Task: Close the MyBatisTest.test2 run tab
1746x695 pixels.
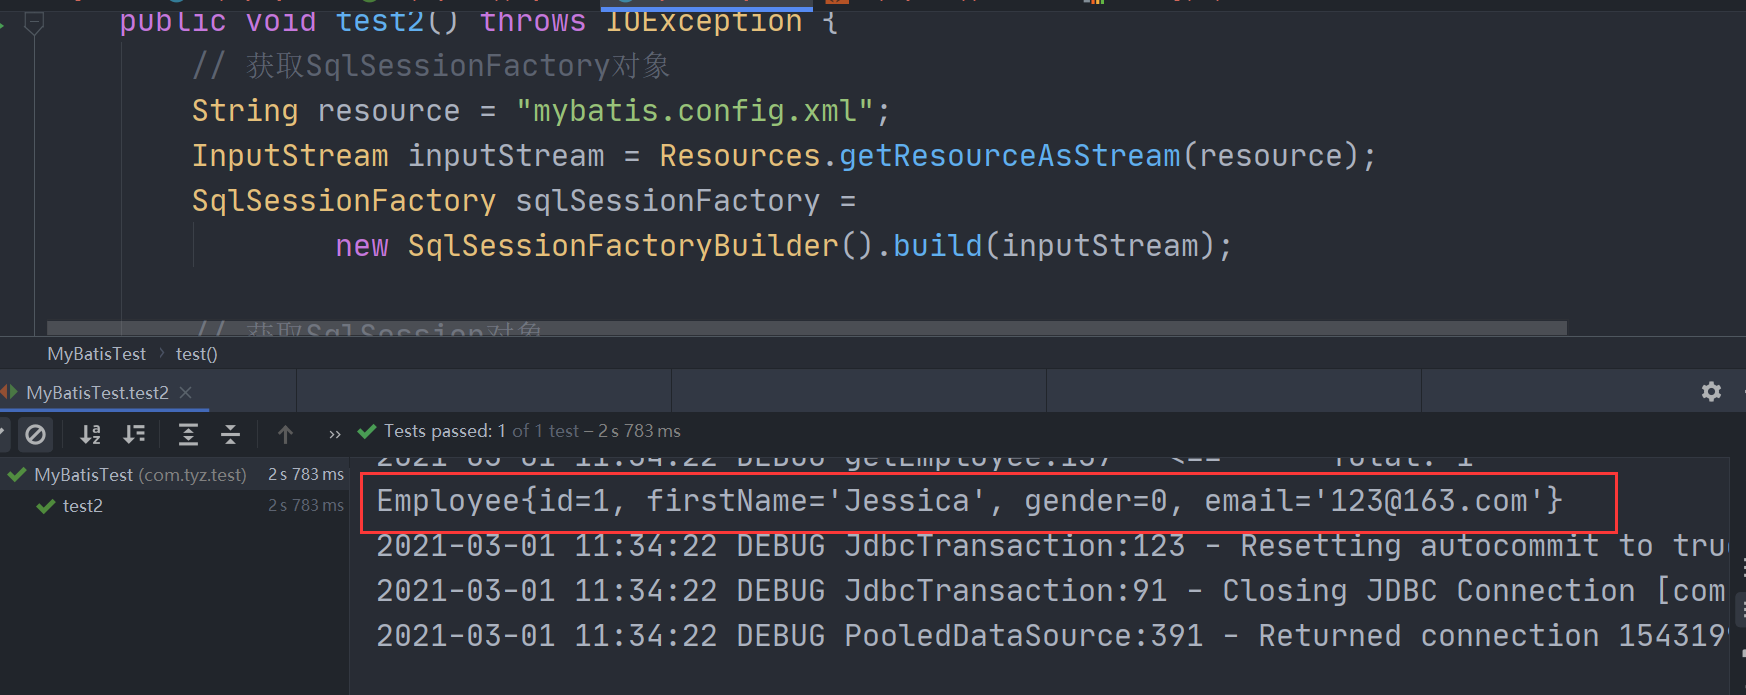Action: tap(185, 393)
